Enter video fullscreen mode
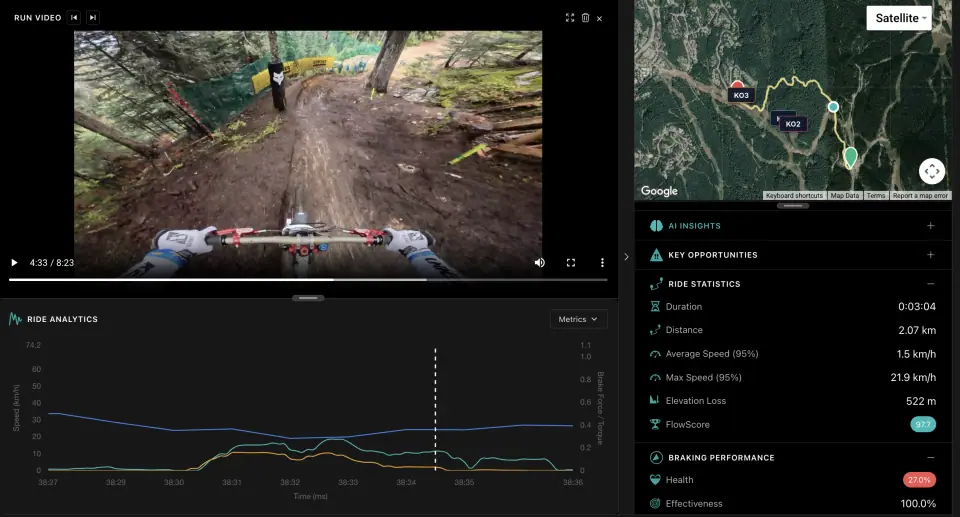Screen dimensions: 960x517 click(571, 263)
